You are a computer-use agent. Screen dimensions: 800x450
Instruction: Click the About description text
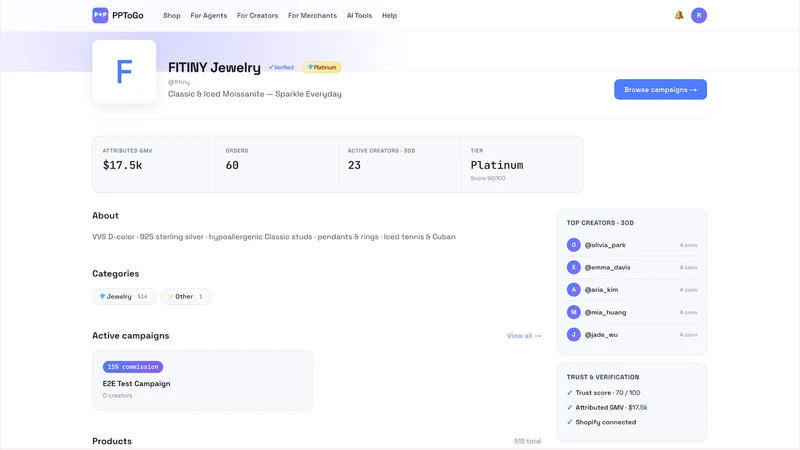pos(273,237)
